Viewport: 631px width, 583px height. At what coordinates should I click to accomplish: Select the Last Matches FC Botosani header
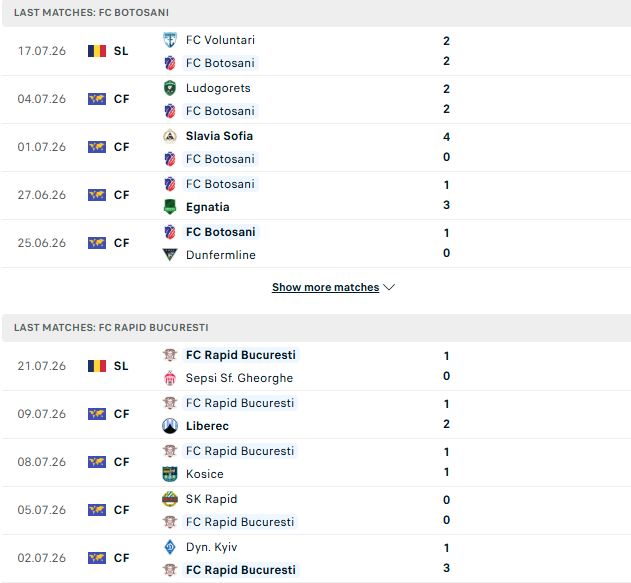[x=316, y=13]
